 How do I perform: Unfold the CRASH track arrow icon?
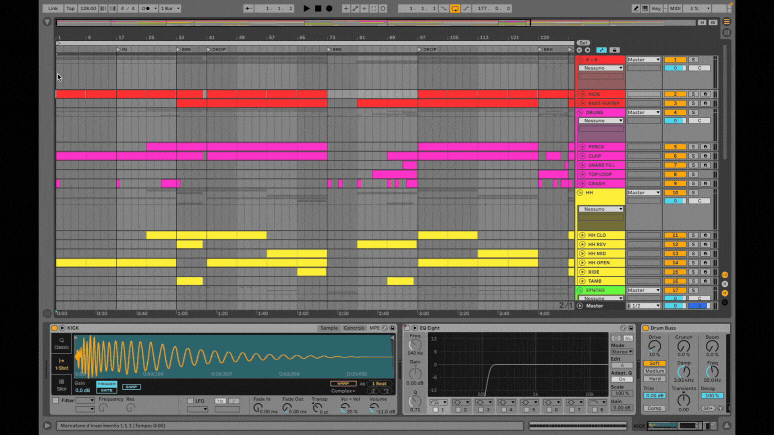pyautogui.click(x=583, y=183)
